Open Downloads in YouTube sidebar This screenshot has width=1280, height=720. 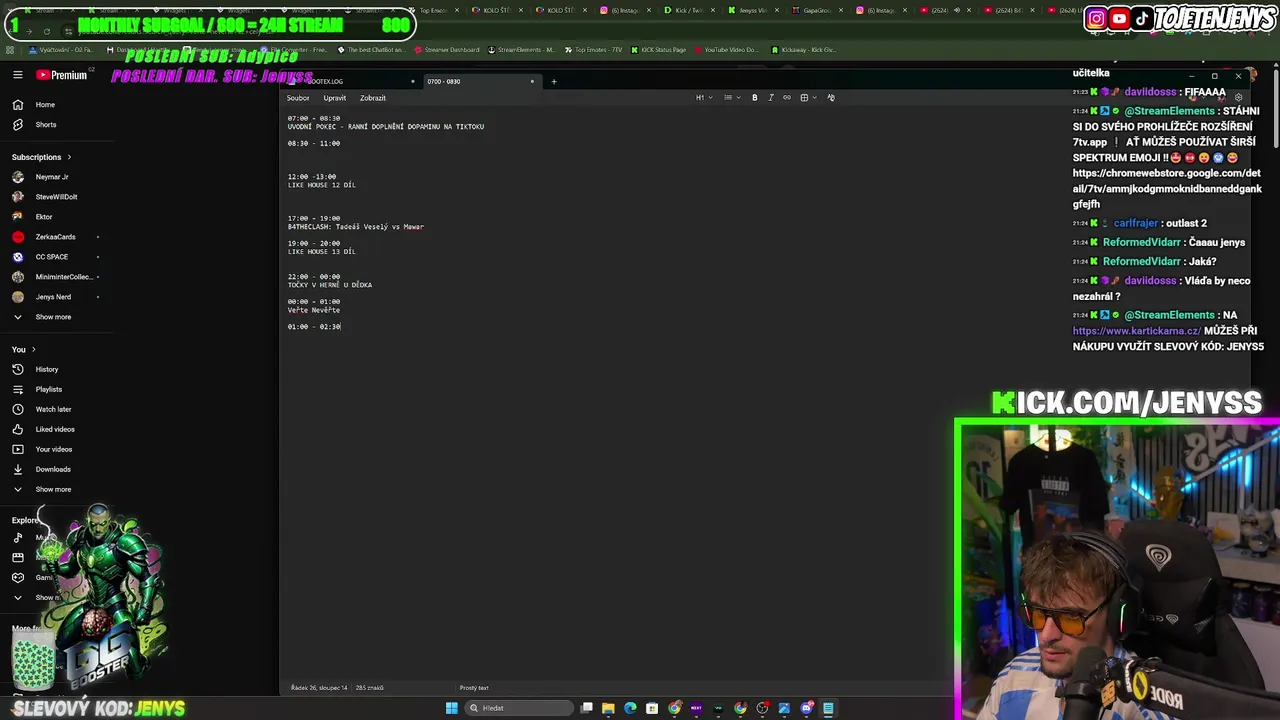pyautogui.click(x=53, y=469)
